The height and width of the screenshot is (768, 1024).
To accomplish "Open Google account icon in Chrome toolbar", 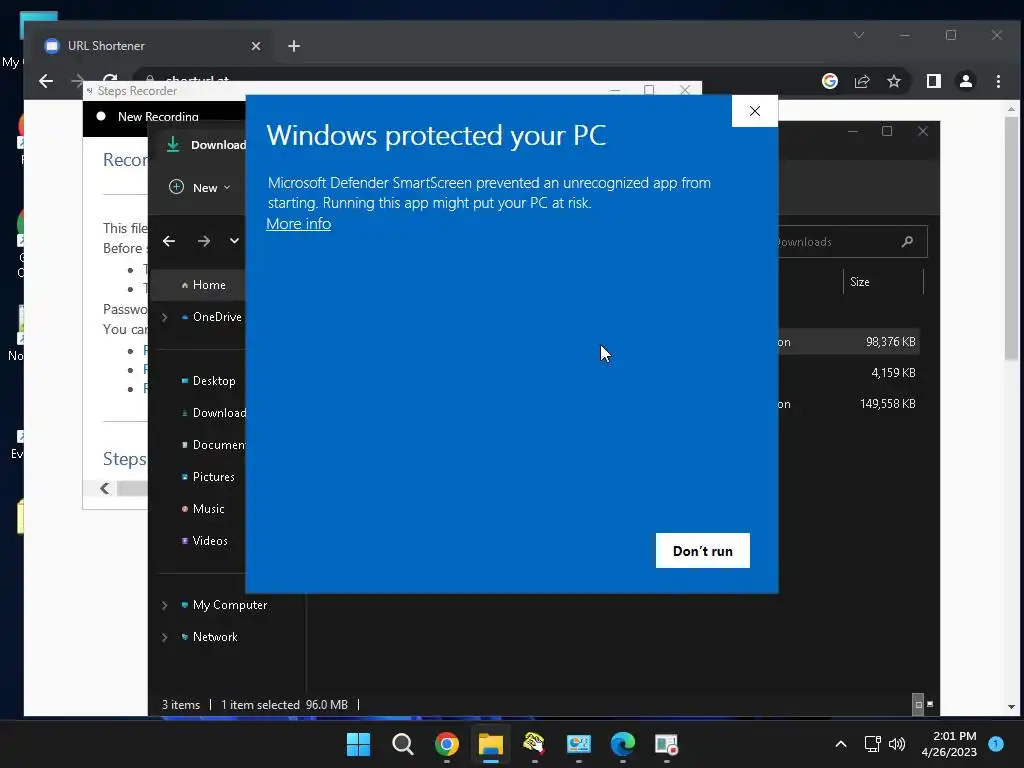I will coord(829,81).
